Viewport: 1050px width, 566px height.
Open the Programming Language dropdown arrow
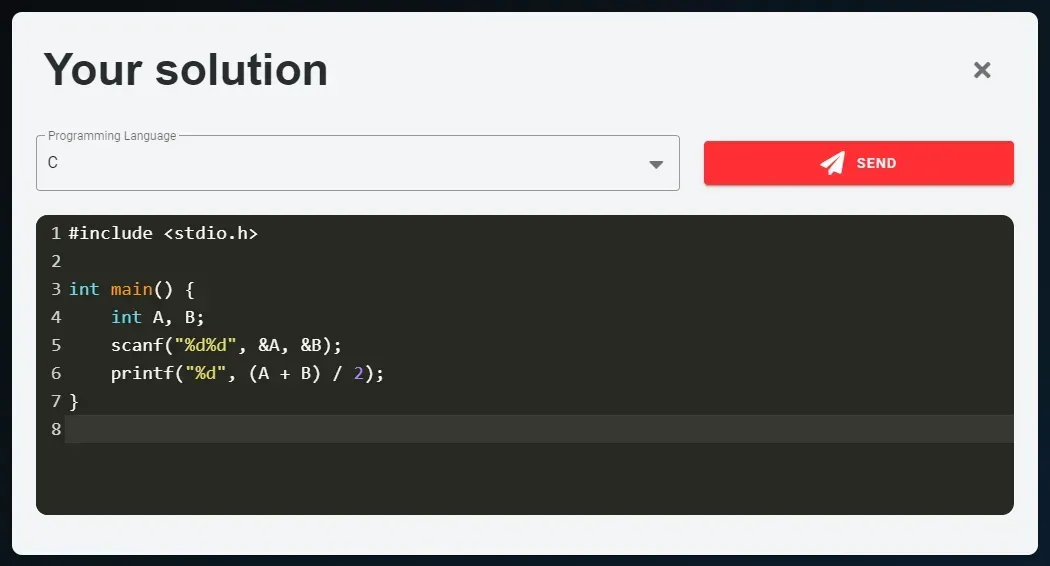tap(656, 164)
